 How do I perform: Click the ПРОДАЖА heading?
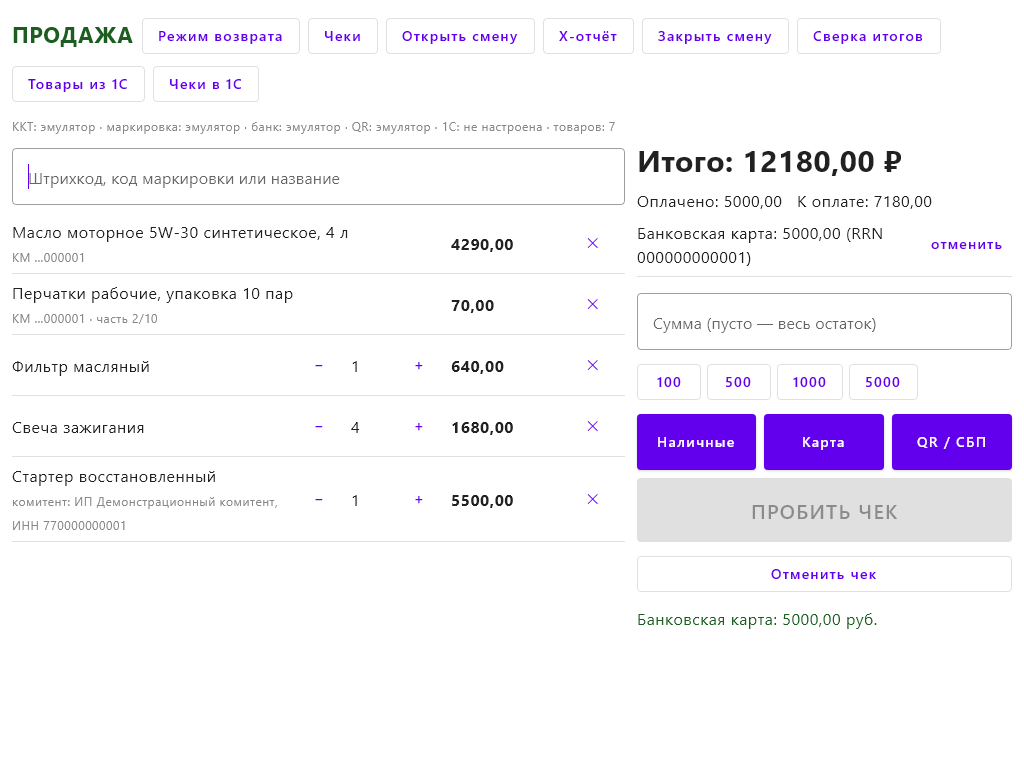pos(72,36)
